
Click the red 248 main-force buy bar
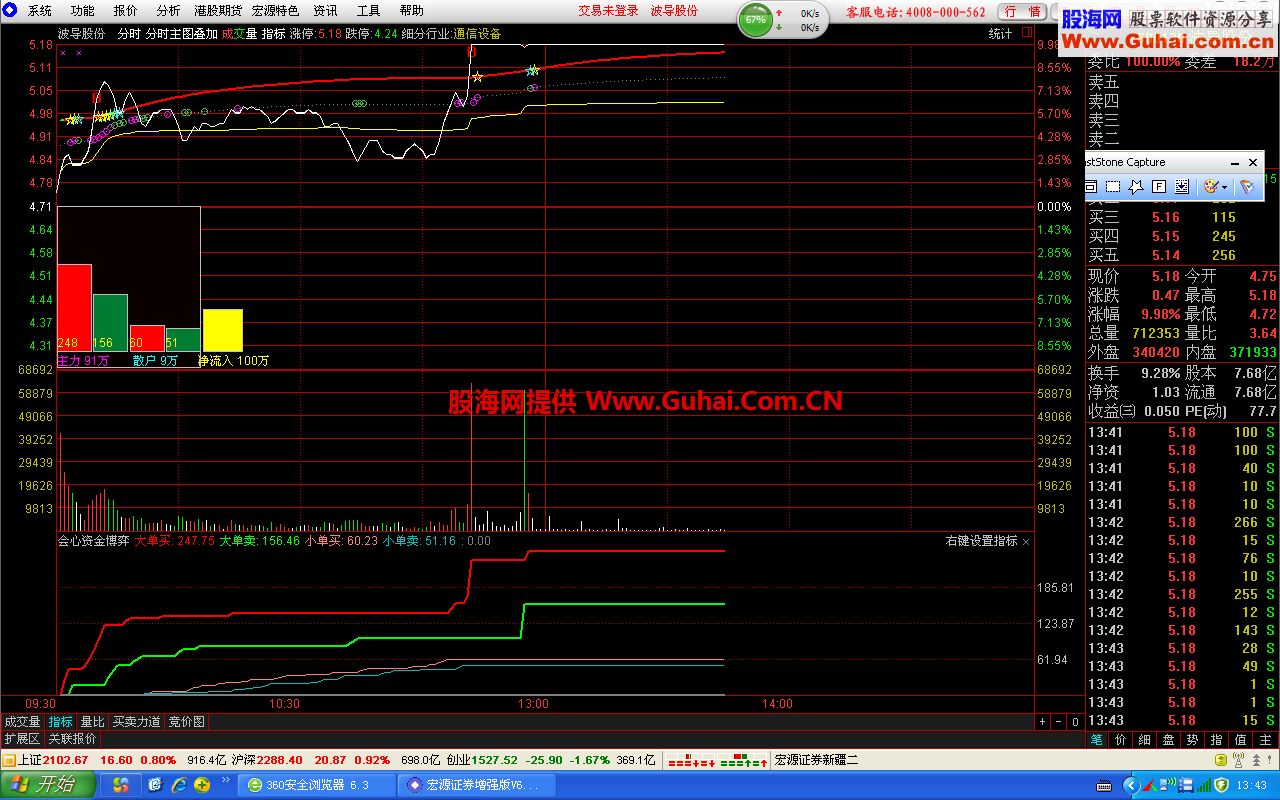pos(74,308)
